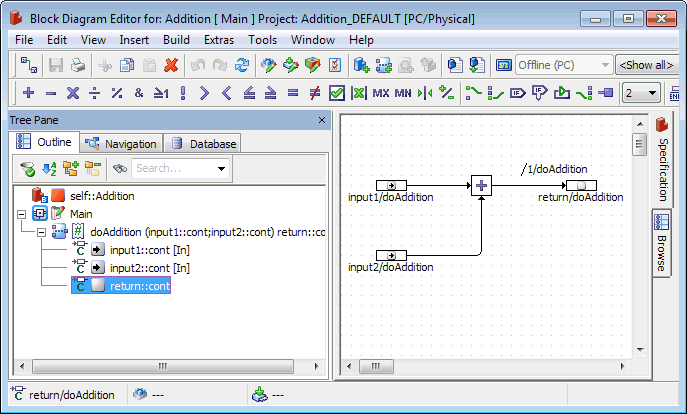
Task: Switch to the Database tab
Action: click(x=203, y=144)
